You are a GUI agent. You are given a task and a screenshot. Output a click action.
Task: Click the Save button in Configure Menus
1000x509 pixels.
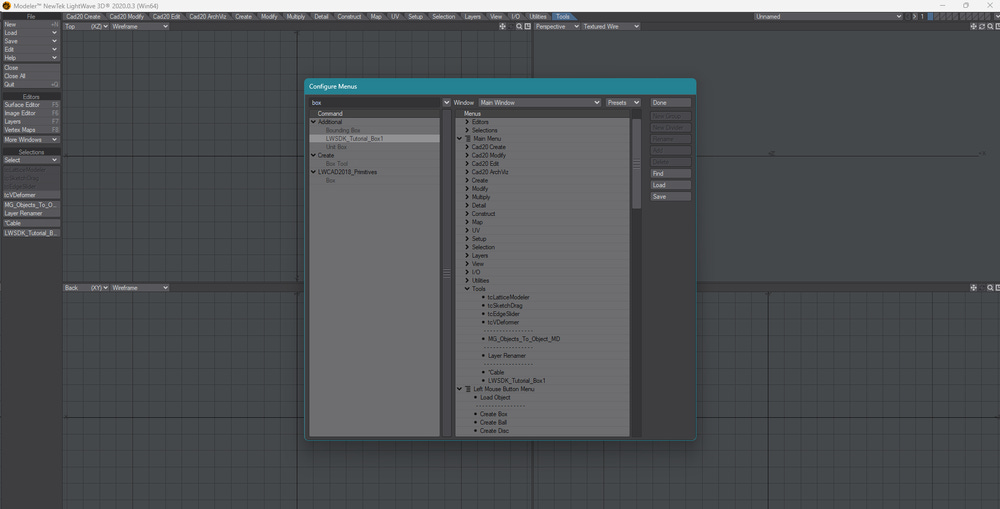tap(670, 196)
